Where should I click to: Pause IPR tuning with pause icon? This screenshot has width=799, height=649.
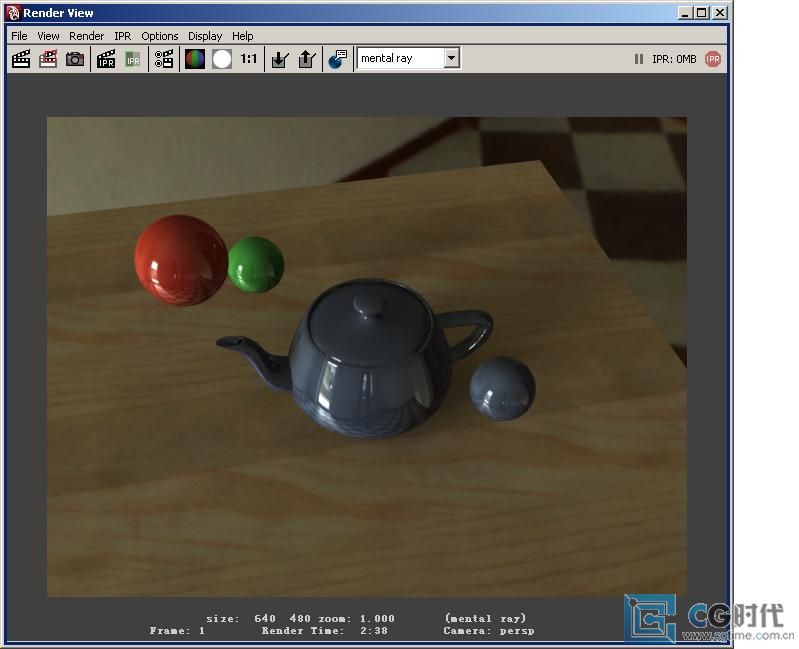click(x=638, y=59)
